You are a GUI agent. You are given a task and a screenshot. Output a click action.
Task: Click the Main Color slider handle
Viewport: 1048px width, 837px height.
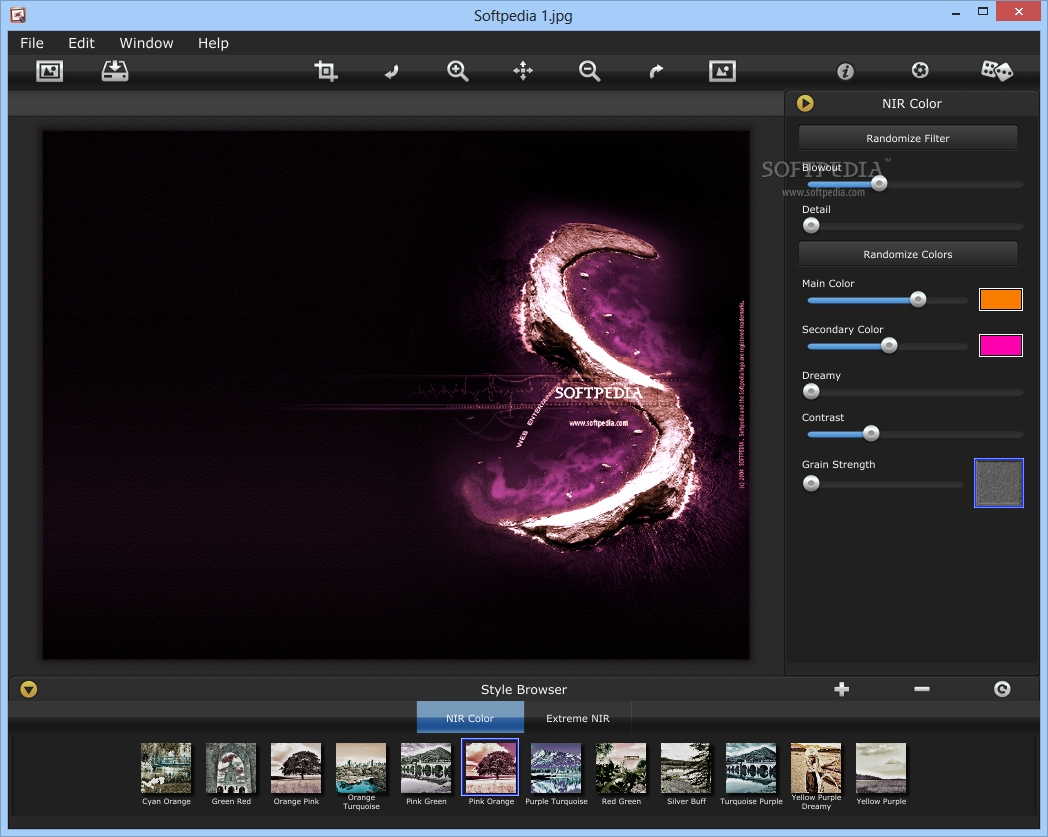point(918,300)
